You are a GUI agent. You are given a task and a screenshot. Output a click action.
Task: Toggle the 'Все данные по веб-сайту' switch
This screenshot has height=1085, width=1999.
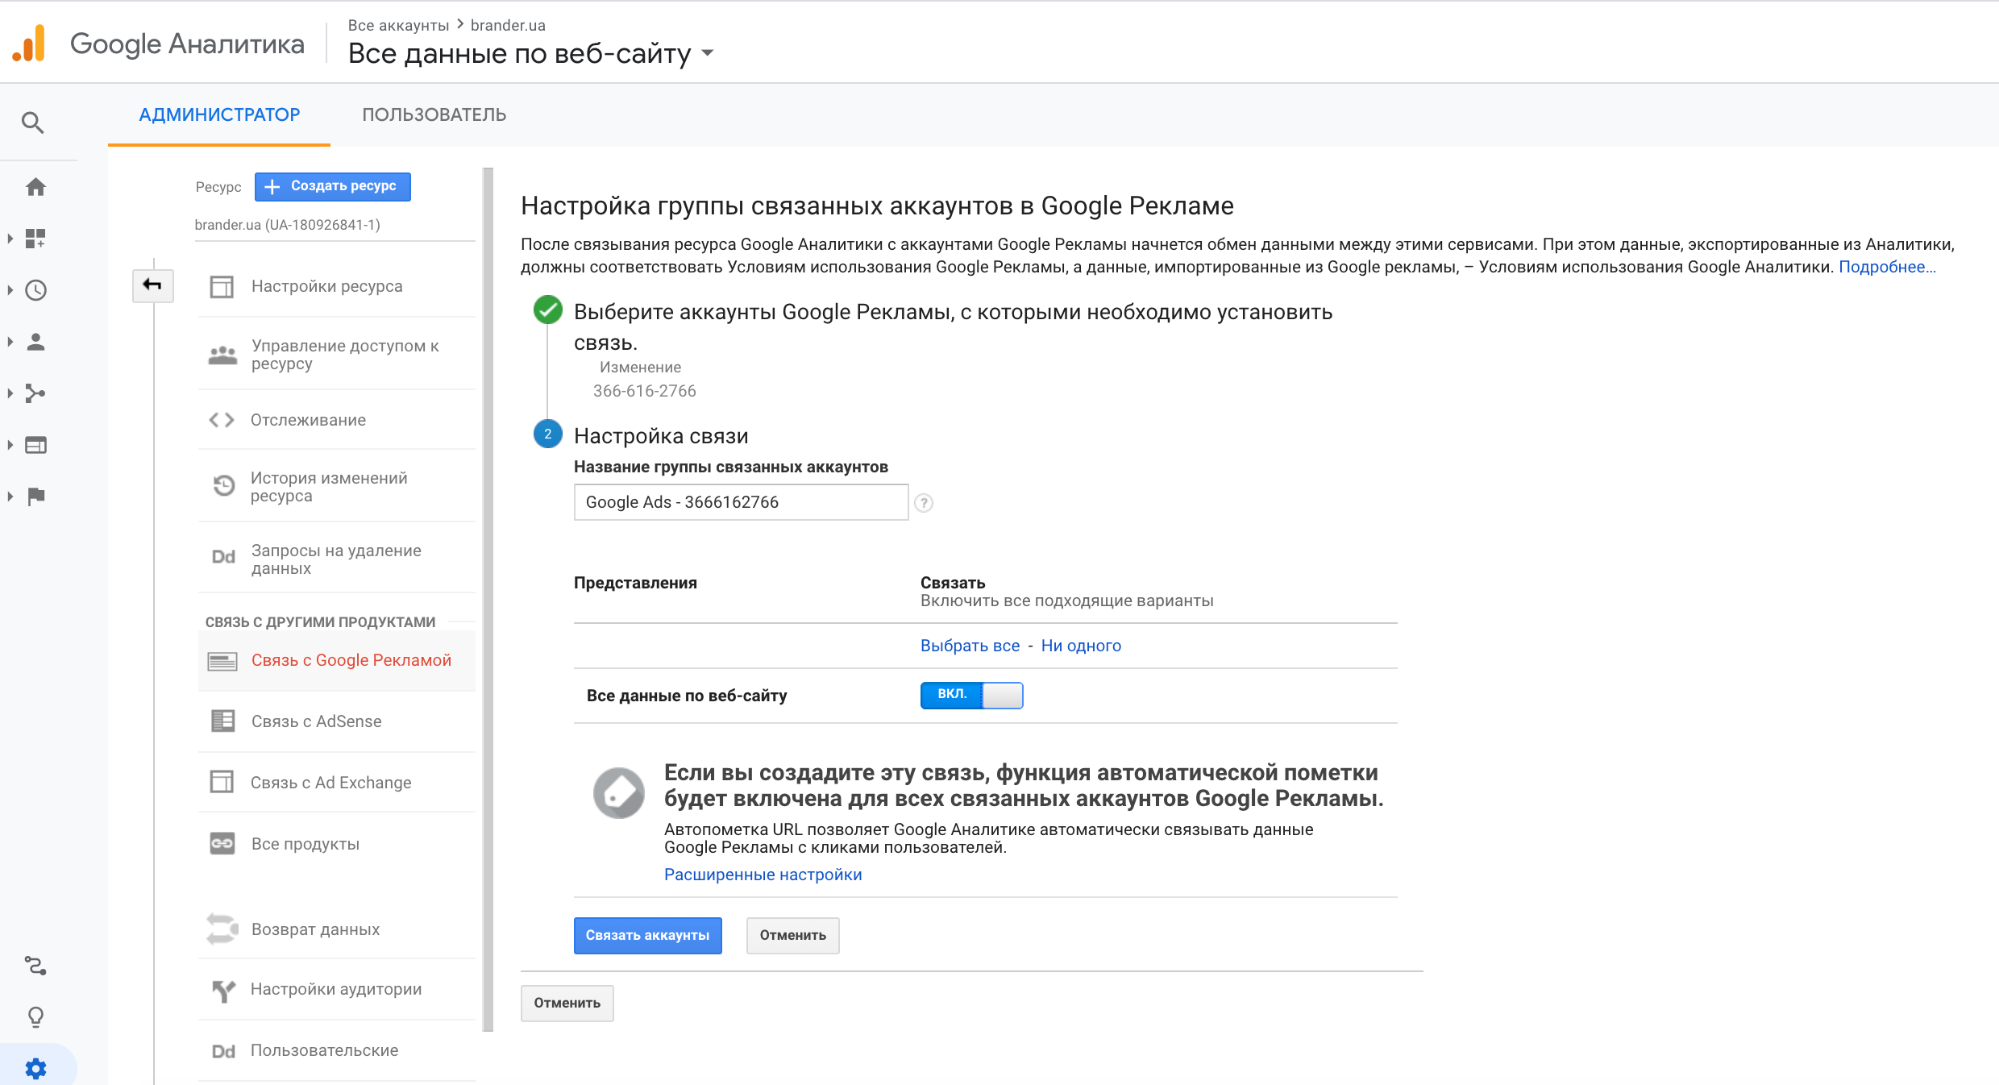click(x=971, y=695)
